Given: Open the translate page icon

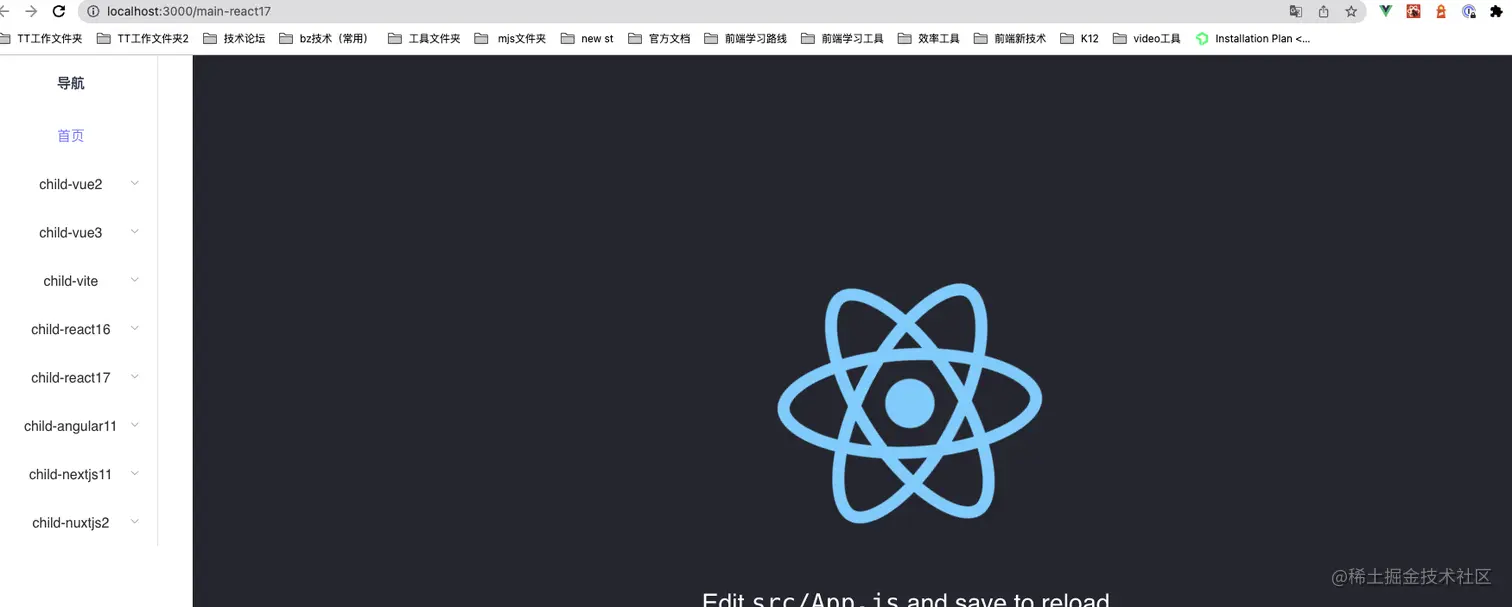Looking at the screenshot, I should [x=1296, y=11].
